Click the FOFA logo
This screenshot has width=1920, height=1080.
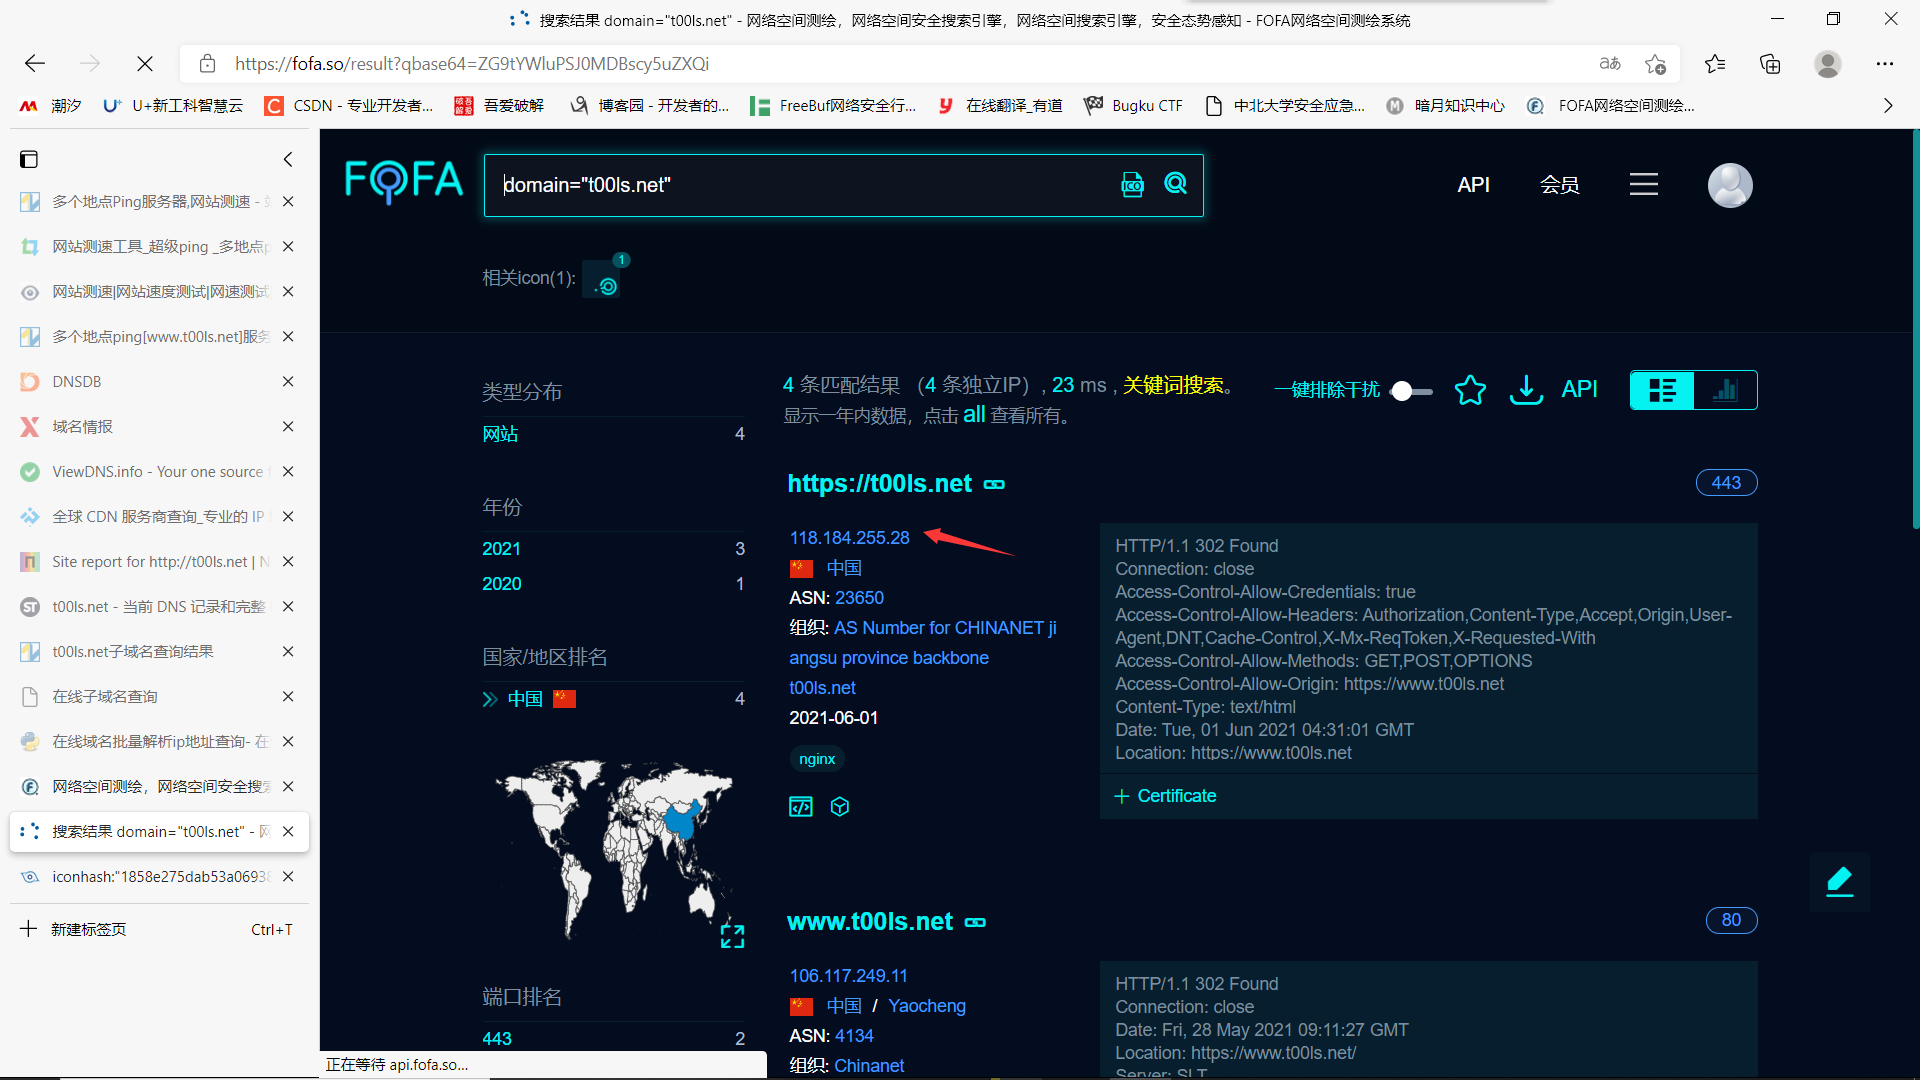404,182
